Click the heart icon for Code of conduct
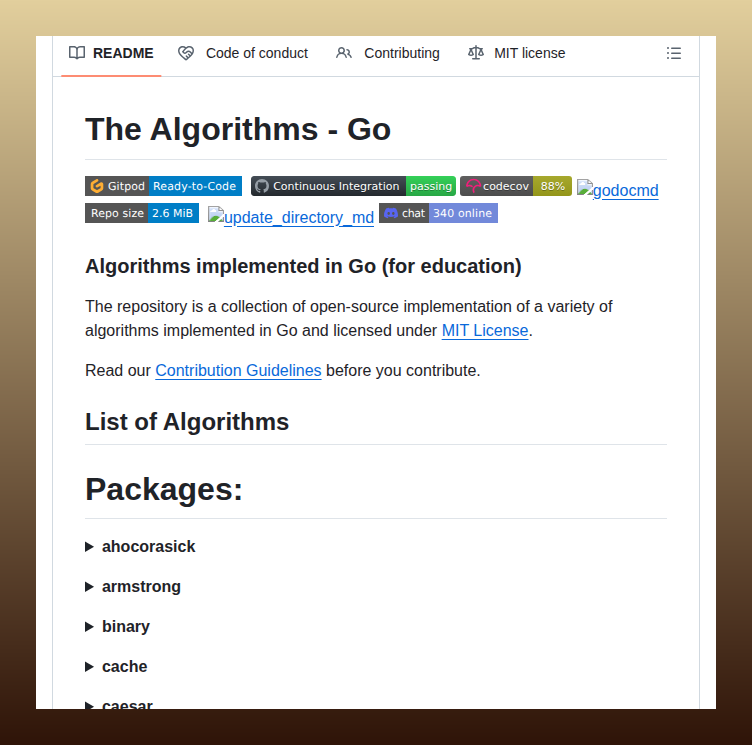This screenshot has height=745, width=752. [x=186, y=53]
